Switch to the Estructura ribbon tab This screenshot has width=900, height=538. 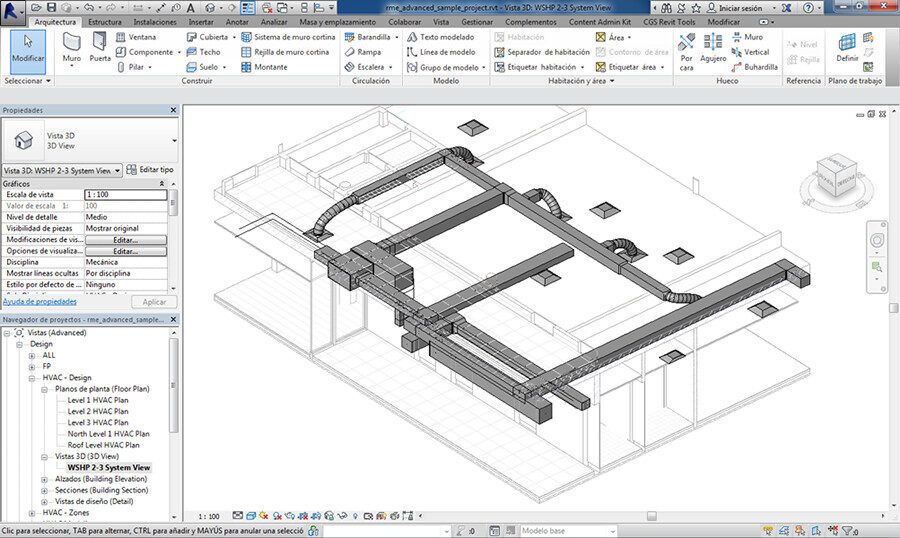pyautogui.click(x=105, y=21)
